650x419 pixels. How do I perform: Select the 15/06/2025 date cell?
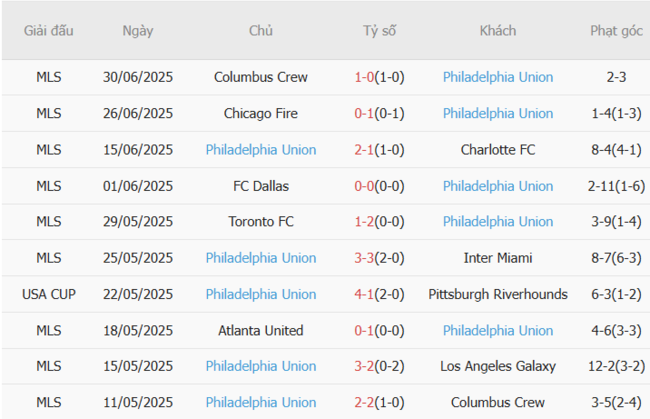coord(138,150)
